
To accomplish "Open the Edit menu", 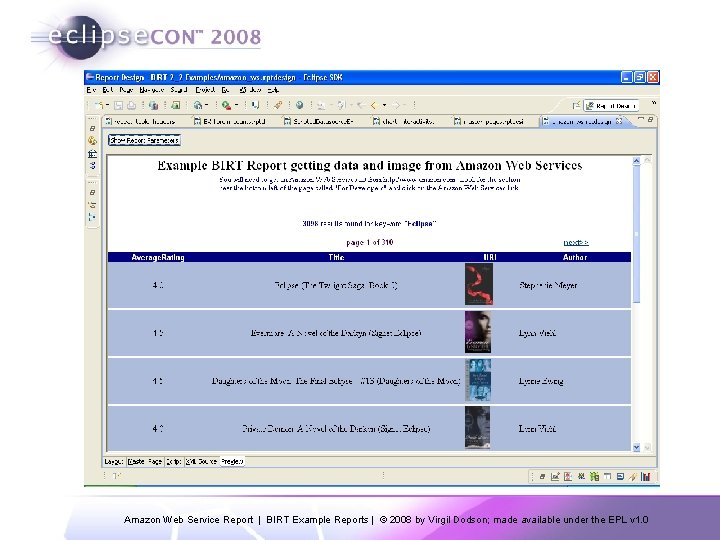I will (107, 90).
